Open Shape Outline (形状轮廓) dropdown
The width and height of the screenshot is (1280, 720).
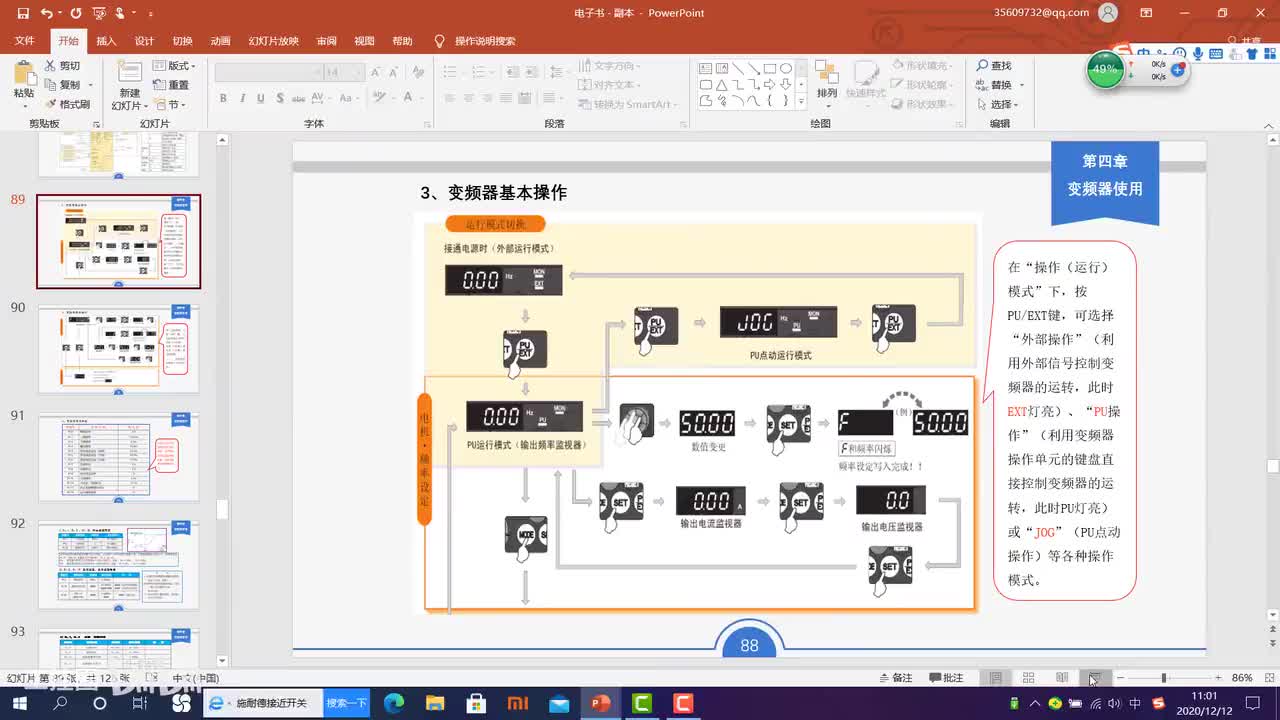[920, 85]
